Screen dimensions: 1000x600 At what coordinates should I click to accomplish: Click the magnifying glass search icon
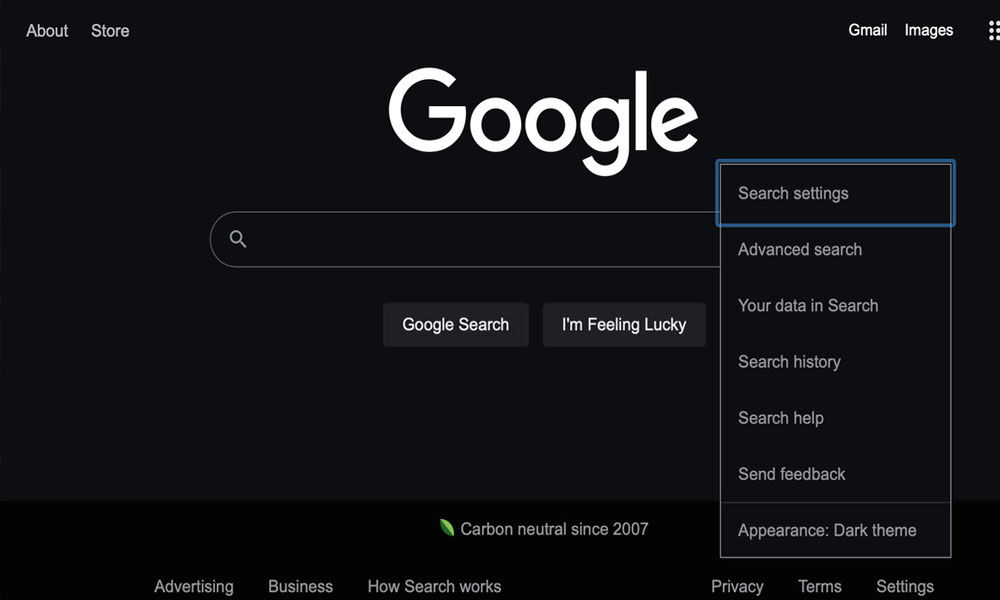[239, 239]
